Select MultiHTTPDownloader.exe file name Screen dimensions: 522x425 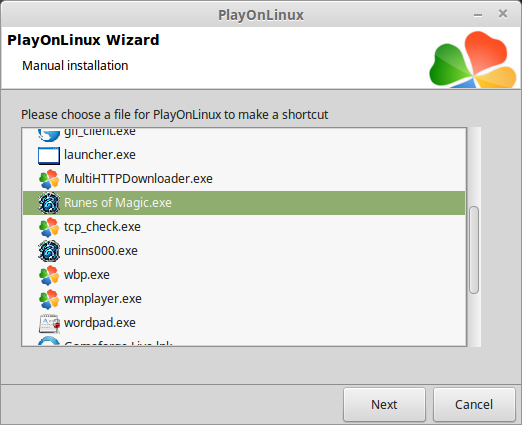(138, 179)
